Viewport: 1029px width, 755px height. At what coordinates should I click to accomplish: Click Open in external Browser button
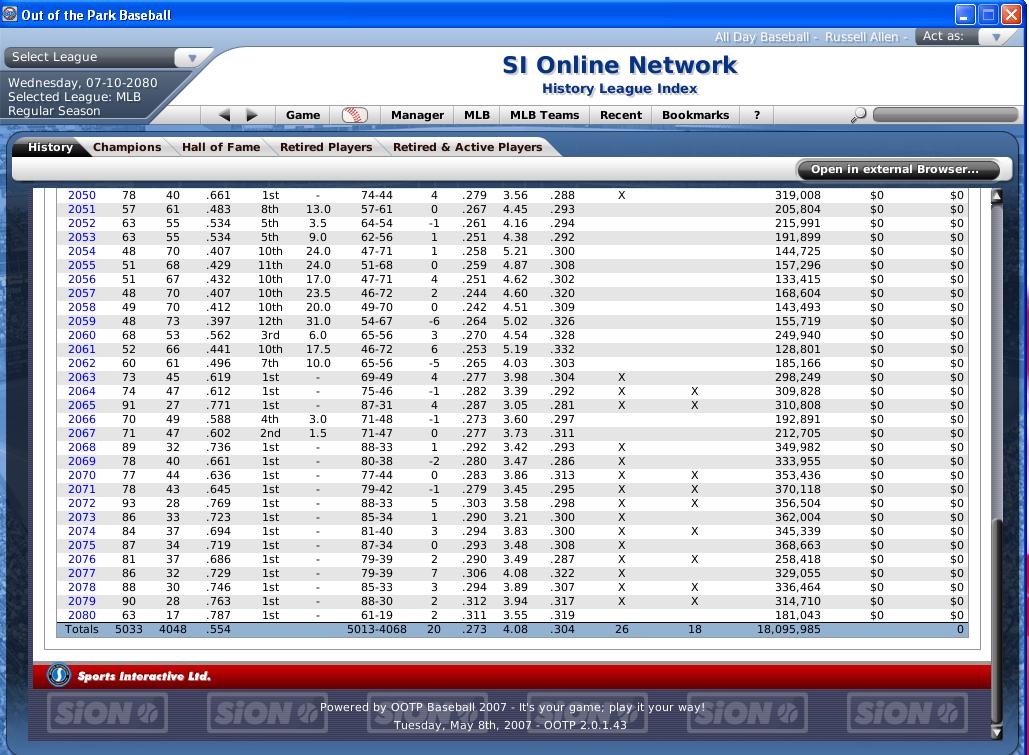coord(897,169)
